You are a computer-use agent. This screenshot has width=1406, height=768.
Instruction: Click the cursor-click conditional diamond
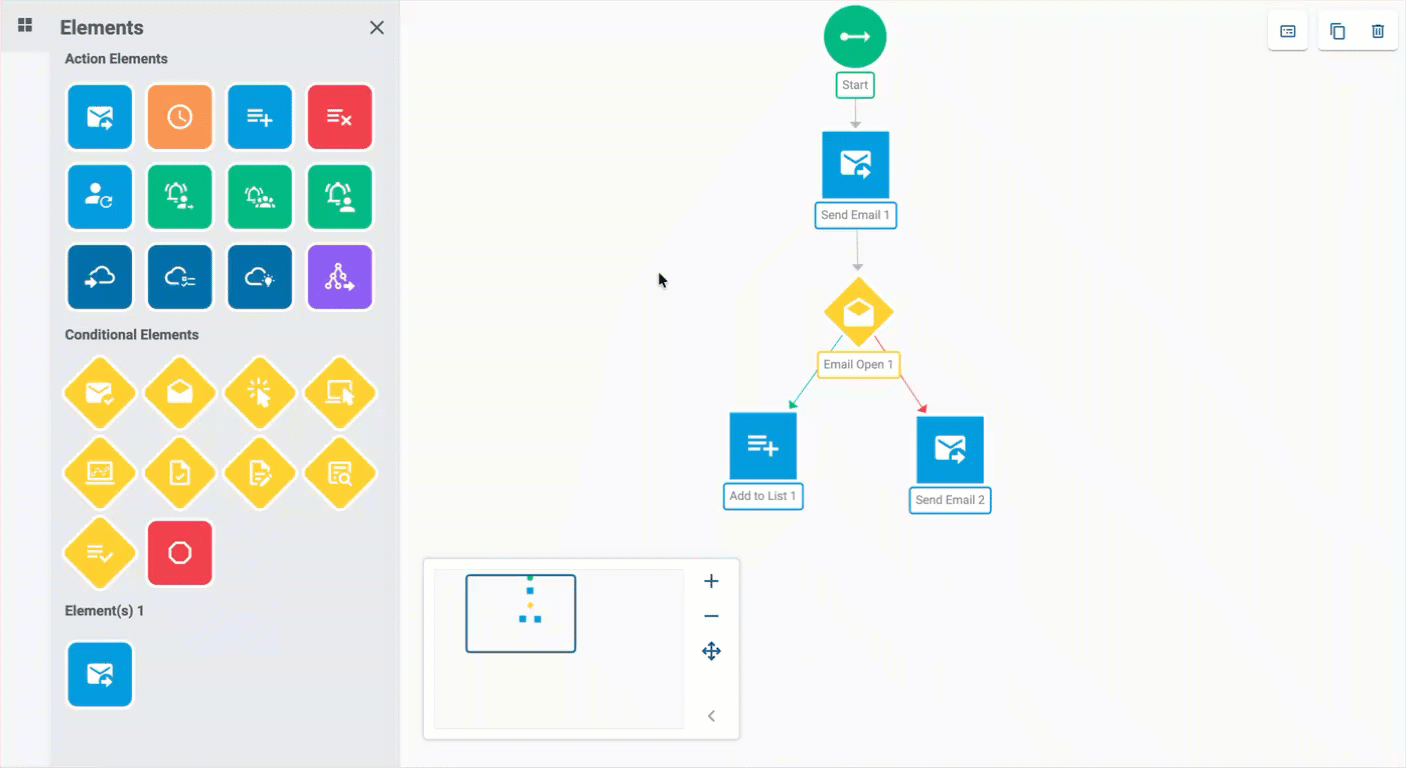(260, 393)
